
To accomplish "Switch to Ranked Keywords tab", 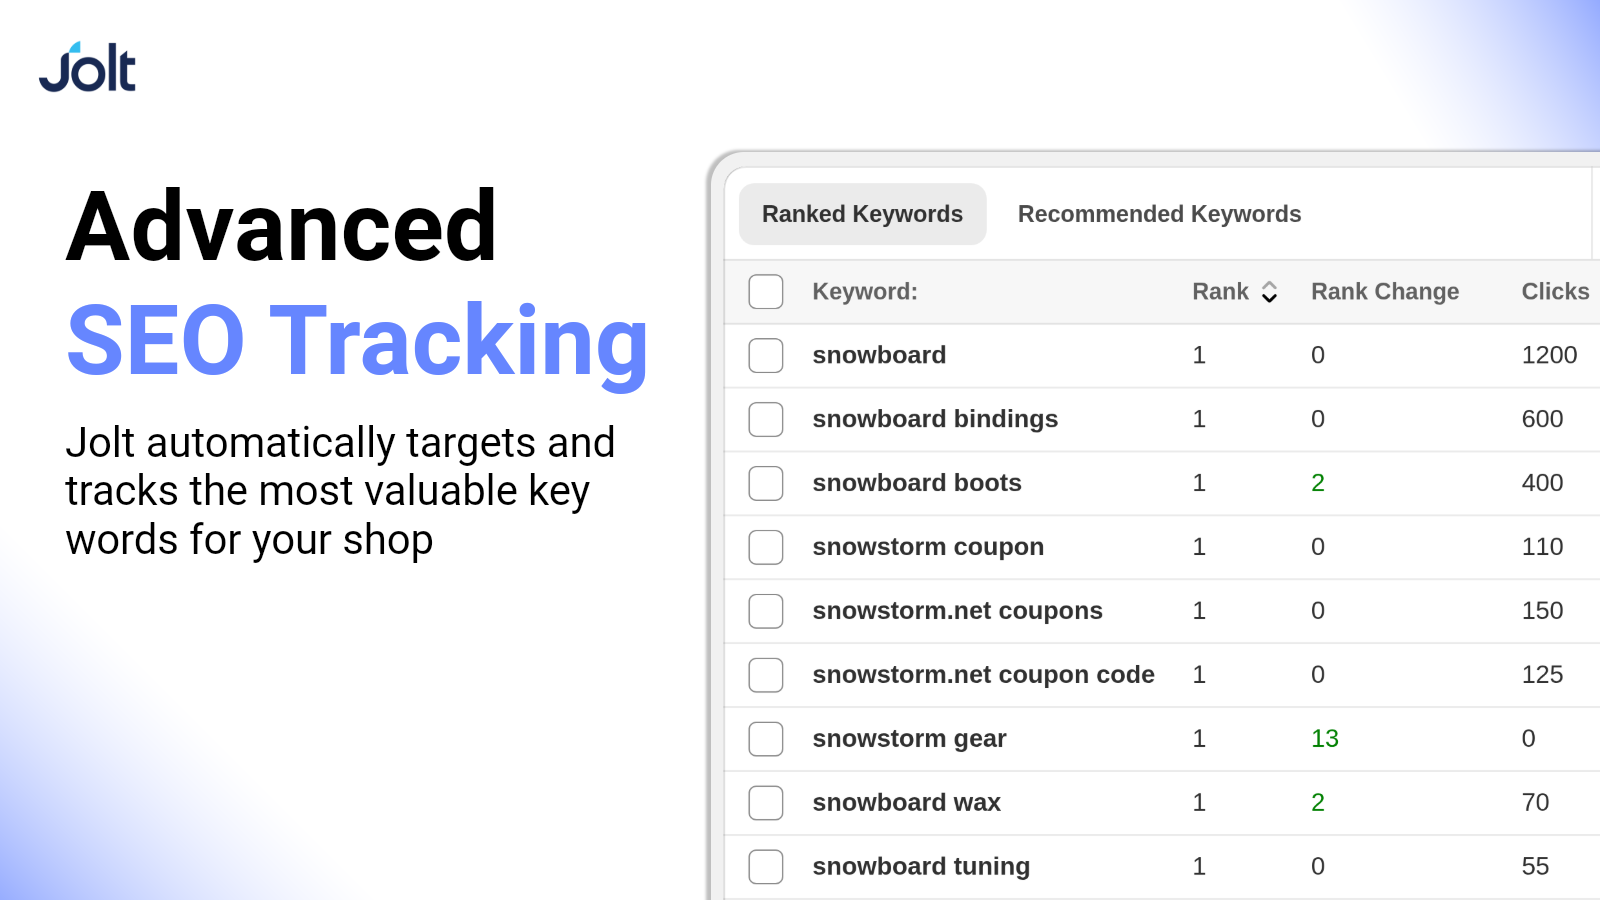I will [x=862, y=214].
